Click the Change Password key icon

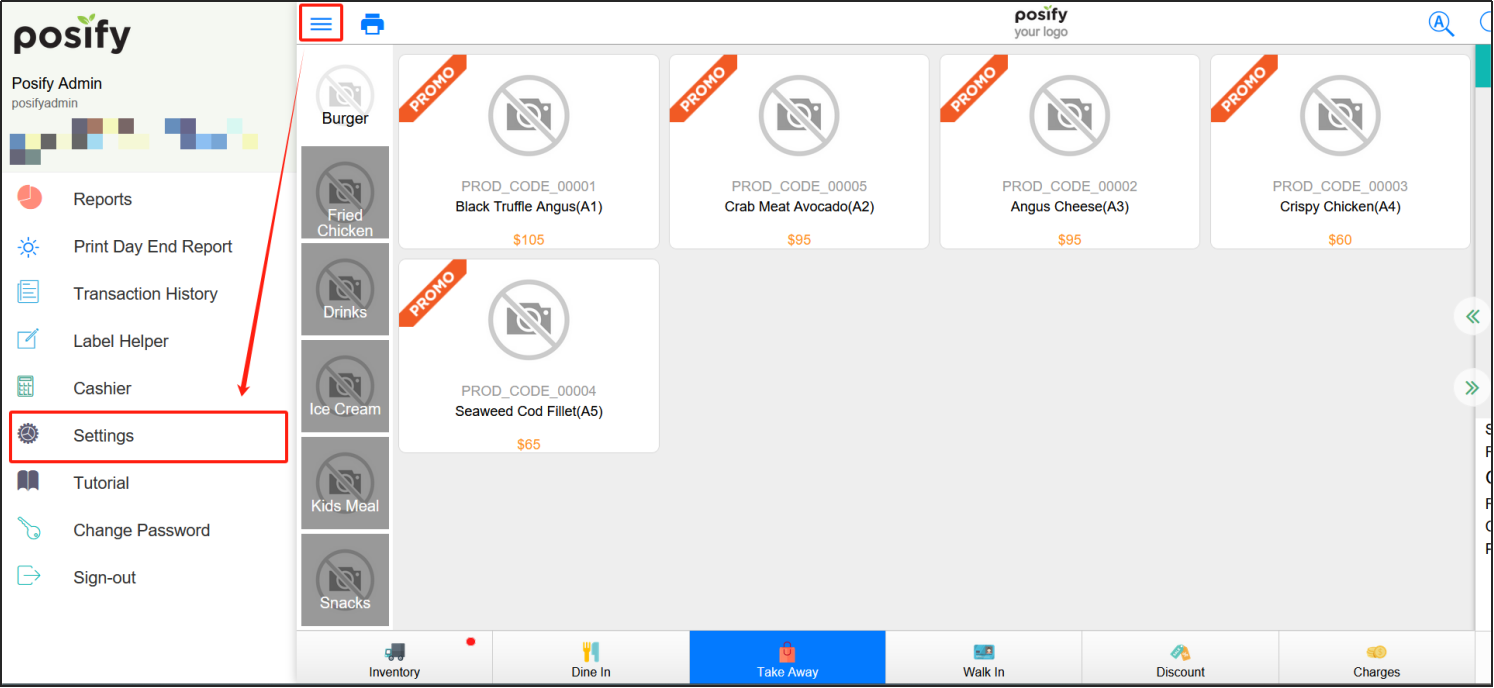tap(29, 528)
